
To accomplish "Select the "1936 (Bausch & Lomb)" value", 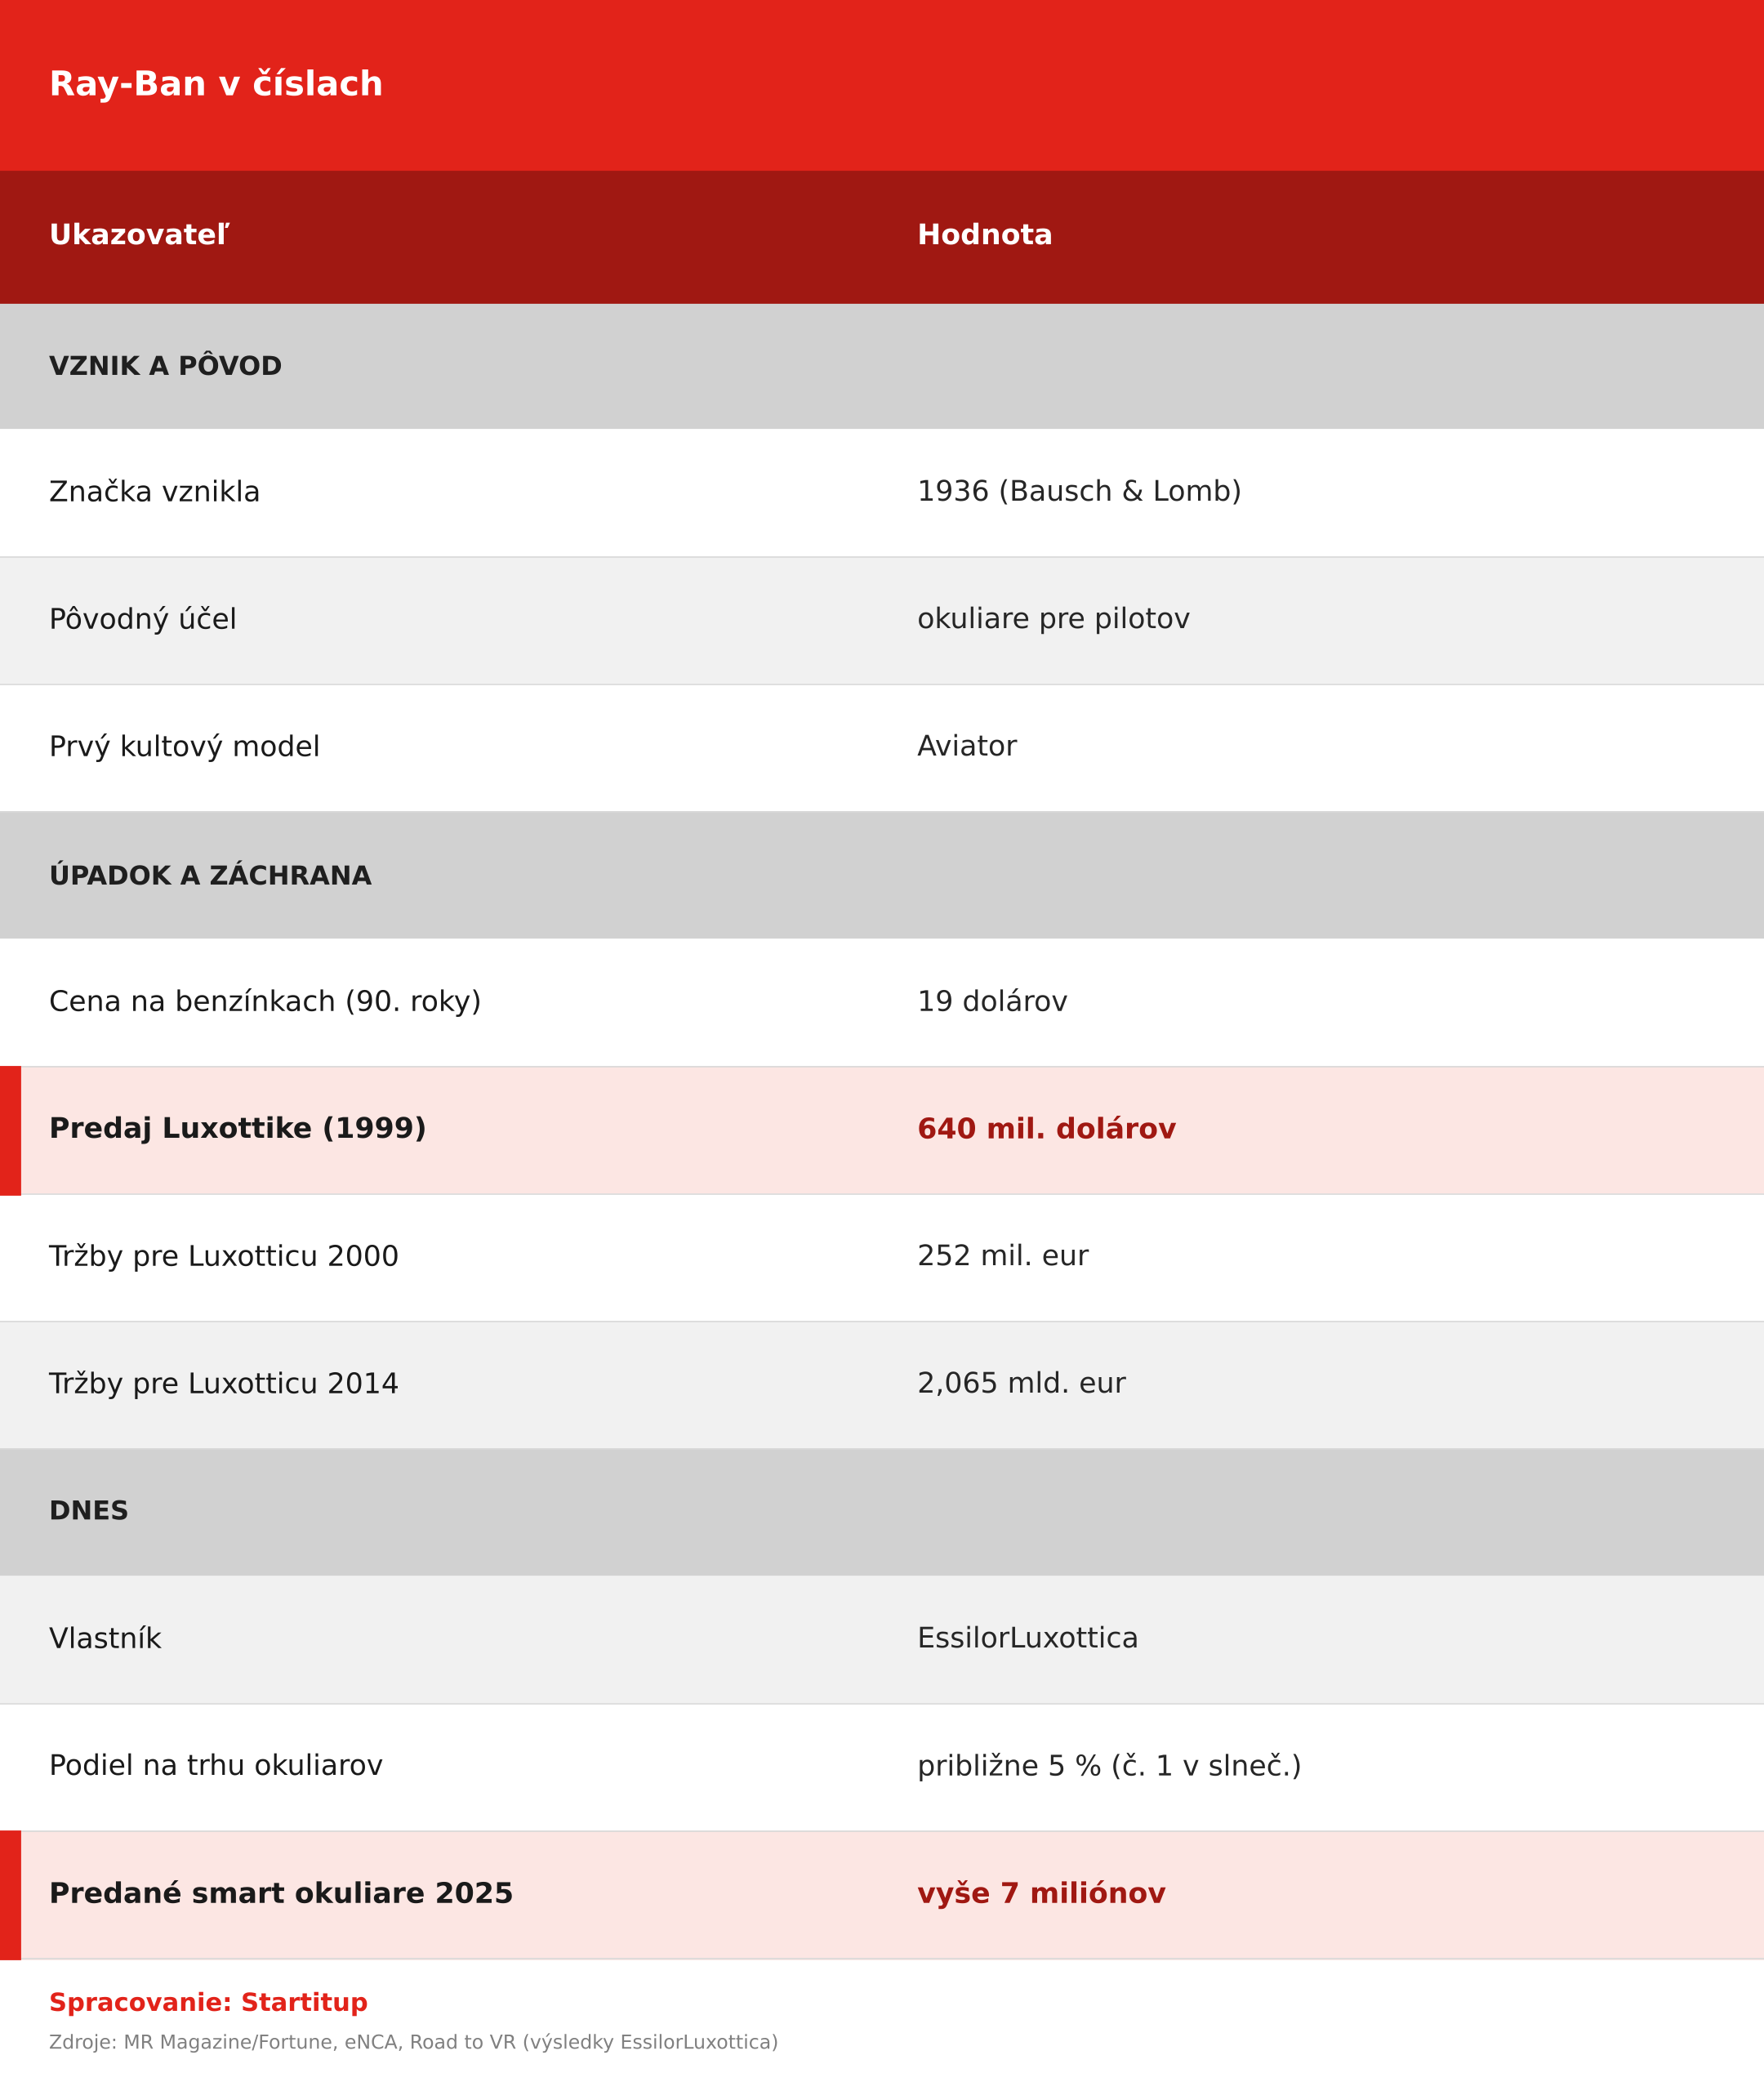I will pyautogui.click(x=1079, y=492).
